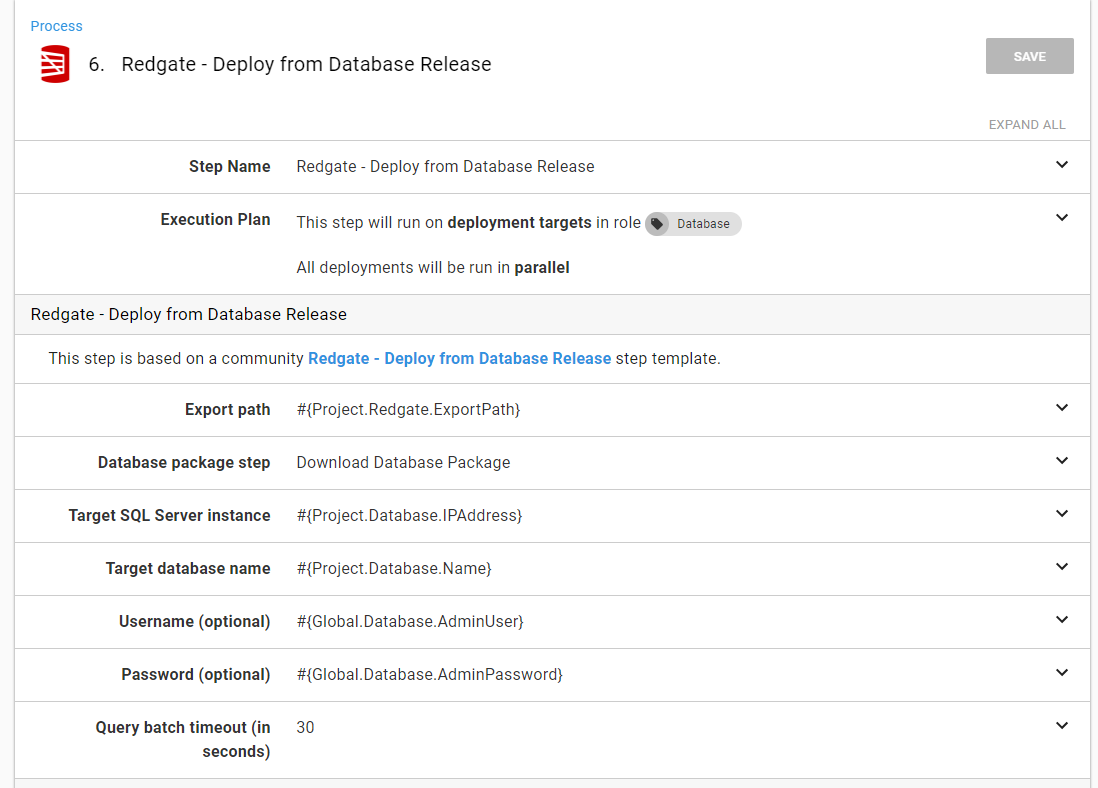
Task: Expand the Export path field
Action: (x=1062, y=408)
